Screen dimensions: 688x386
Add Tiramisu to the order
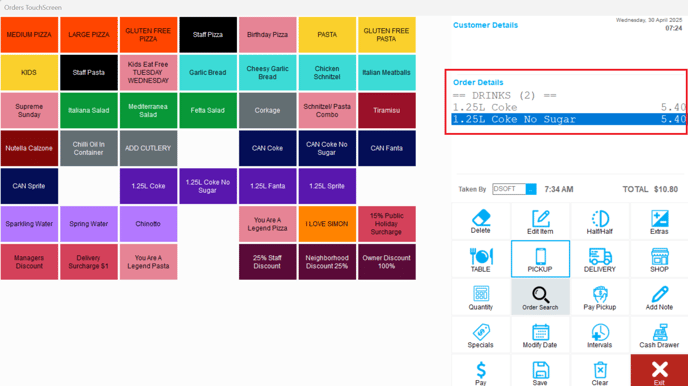[387, 111]
